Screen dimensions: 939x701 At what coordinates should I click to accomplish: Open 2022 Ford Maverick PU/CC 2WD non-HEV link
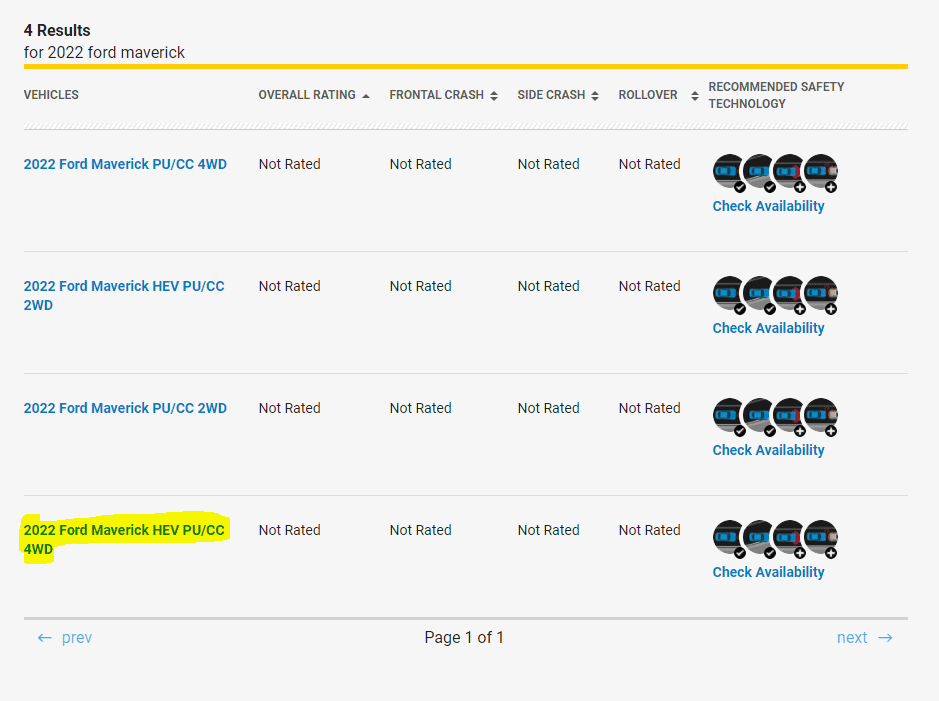[125, 408]
